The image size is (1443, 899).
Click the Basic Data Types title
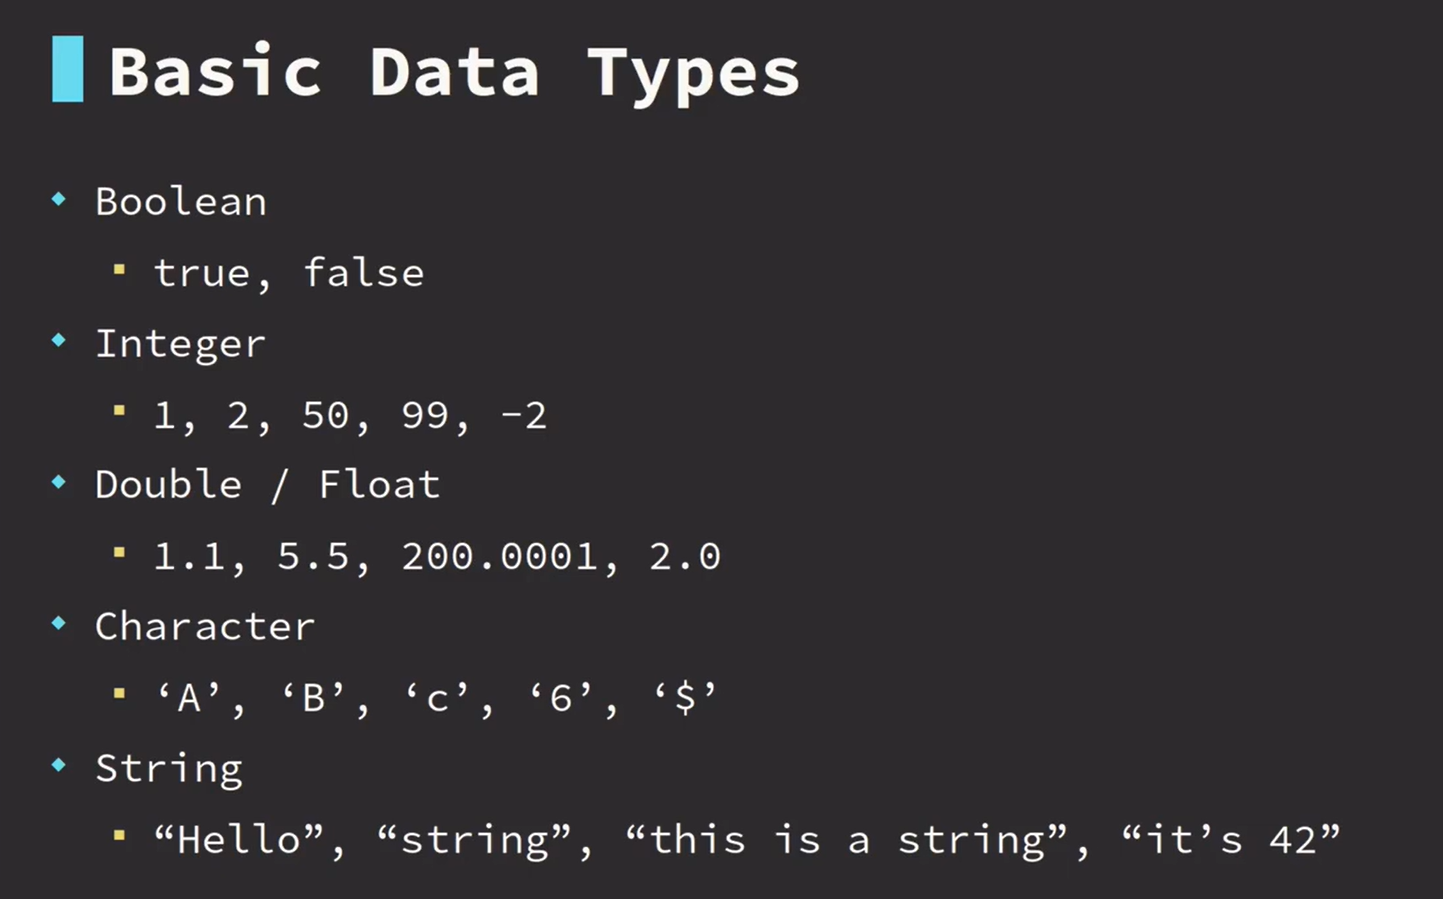[454, 72]
